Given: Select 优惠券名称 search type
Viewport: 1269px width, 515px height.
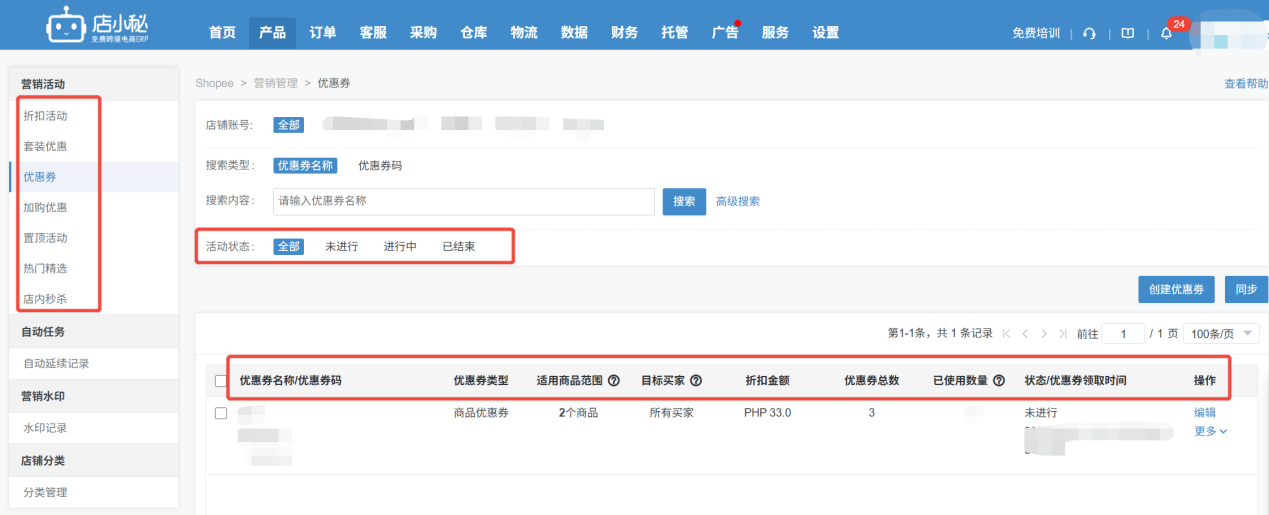Looking at the screenshot, I should tap(305, 166).
